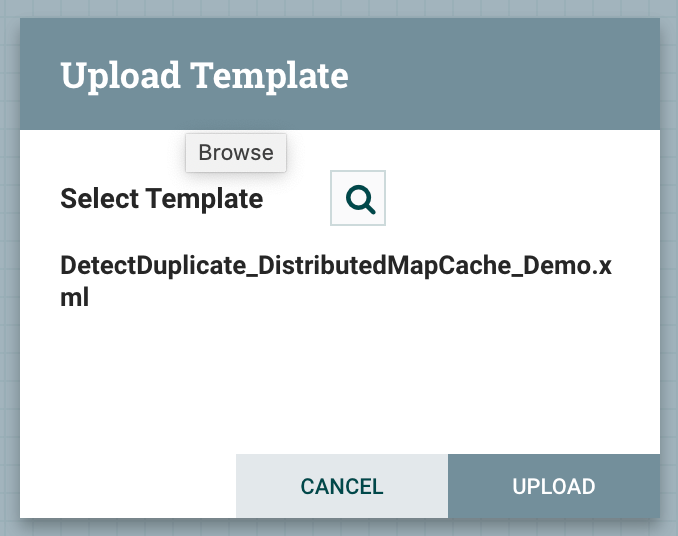Screen dimensions: 678x536
Task: Click the Select Template label
Action: (162, 198)
